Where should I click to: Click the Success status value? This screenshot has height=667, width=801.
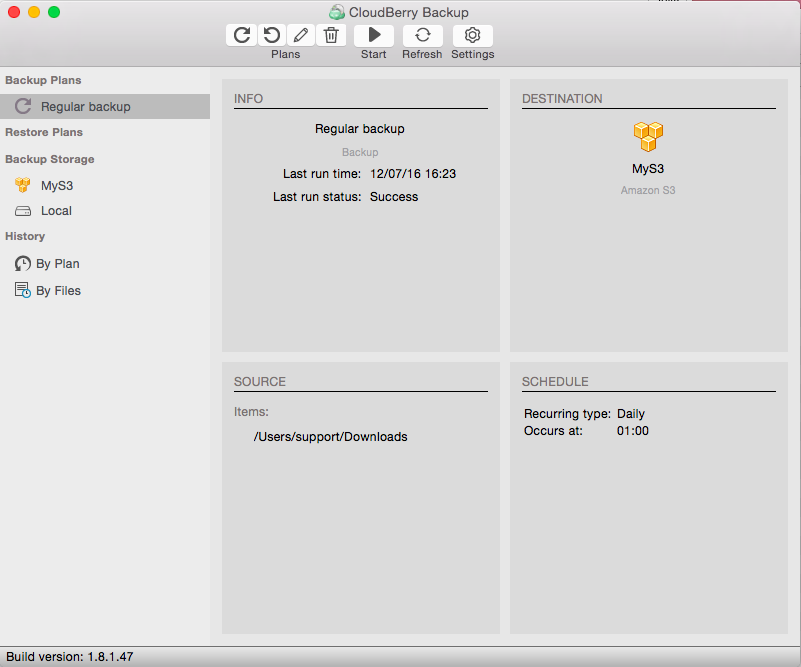tap(394, 197)
